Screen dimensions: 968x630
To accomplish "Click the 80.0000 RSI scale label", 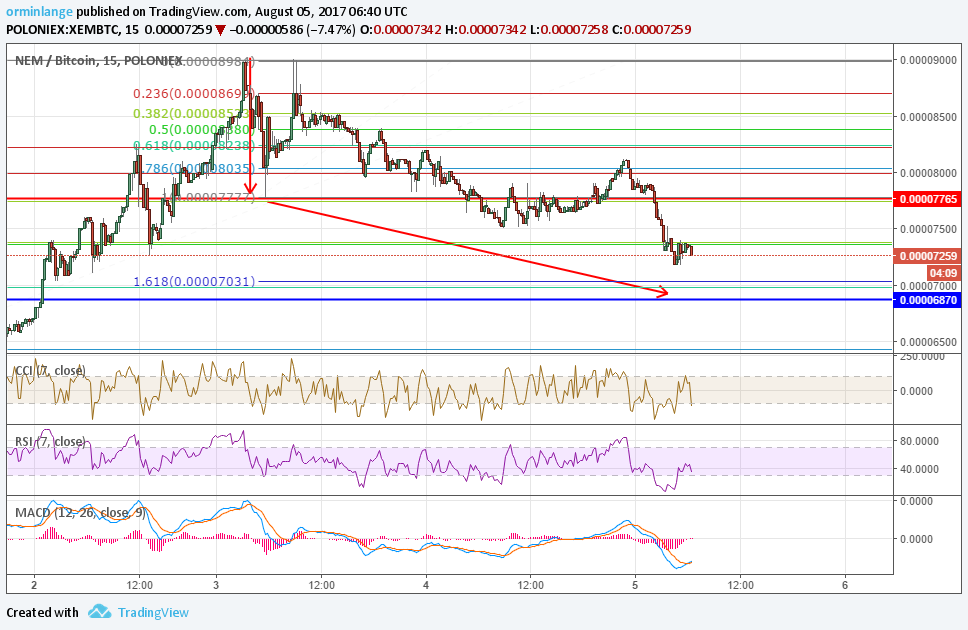I will pyautogui.click(x=920, y=441).
